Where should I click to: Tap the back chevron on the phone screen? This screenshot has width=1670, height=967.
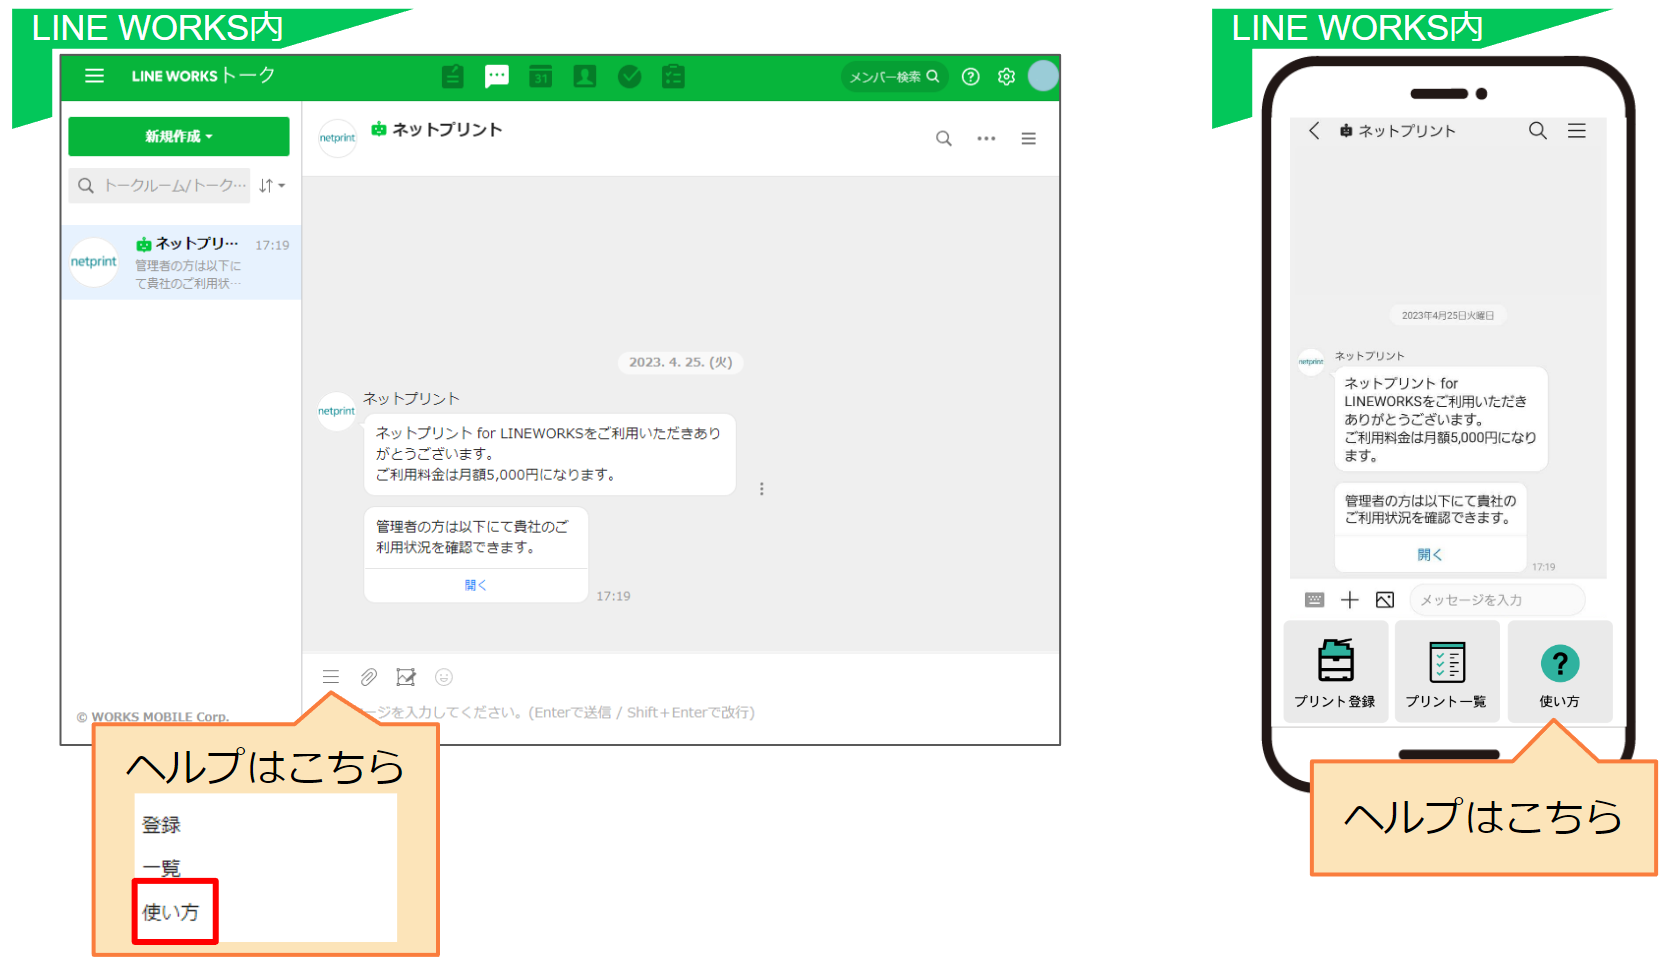(x=1314, y=131)
